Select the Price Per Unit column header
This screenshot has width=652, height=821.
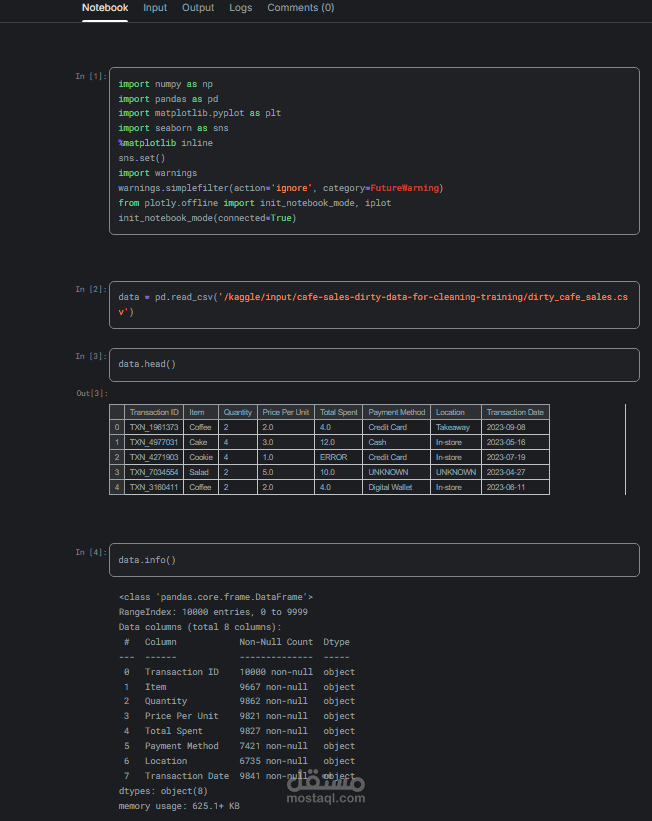(286, 412)
